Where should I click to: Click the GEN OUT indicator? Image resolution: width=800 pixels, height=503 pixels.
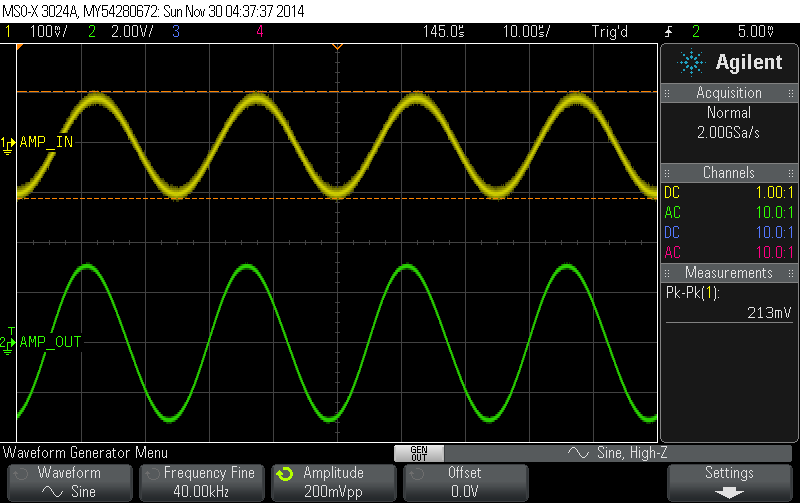[419, 453]
